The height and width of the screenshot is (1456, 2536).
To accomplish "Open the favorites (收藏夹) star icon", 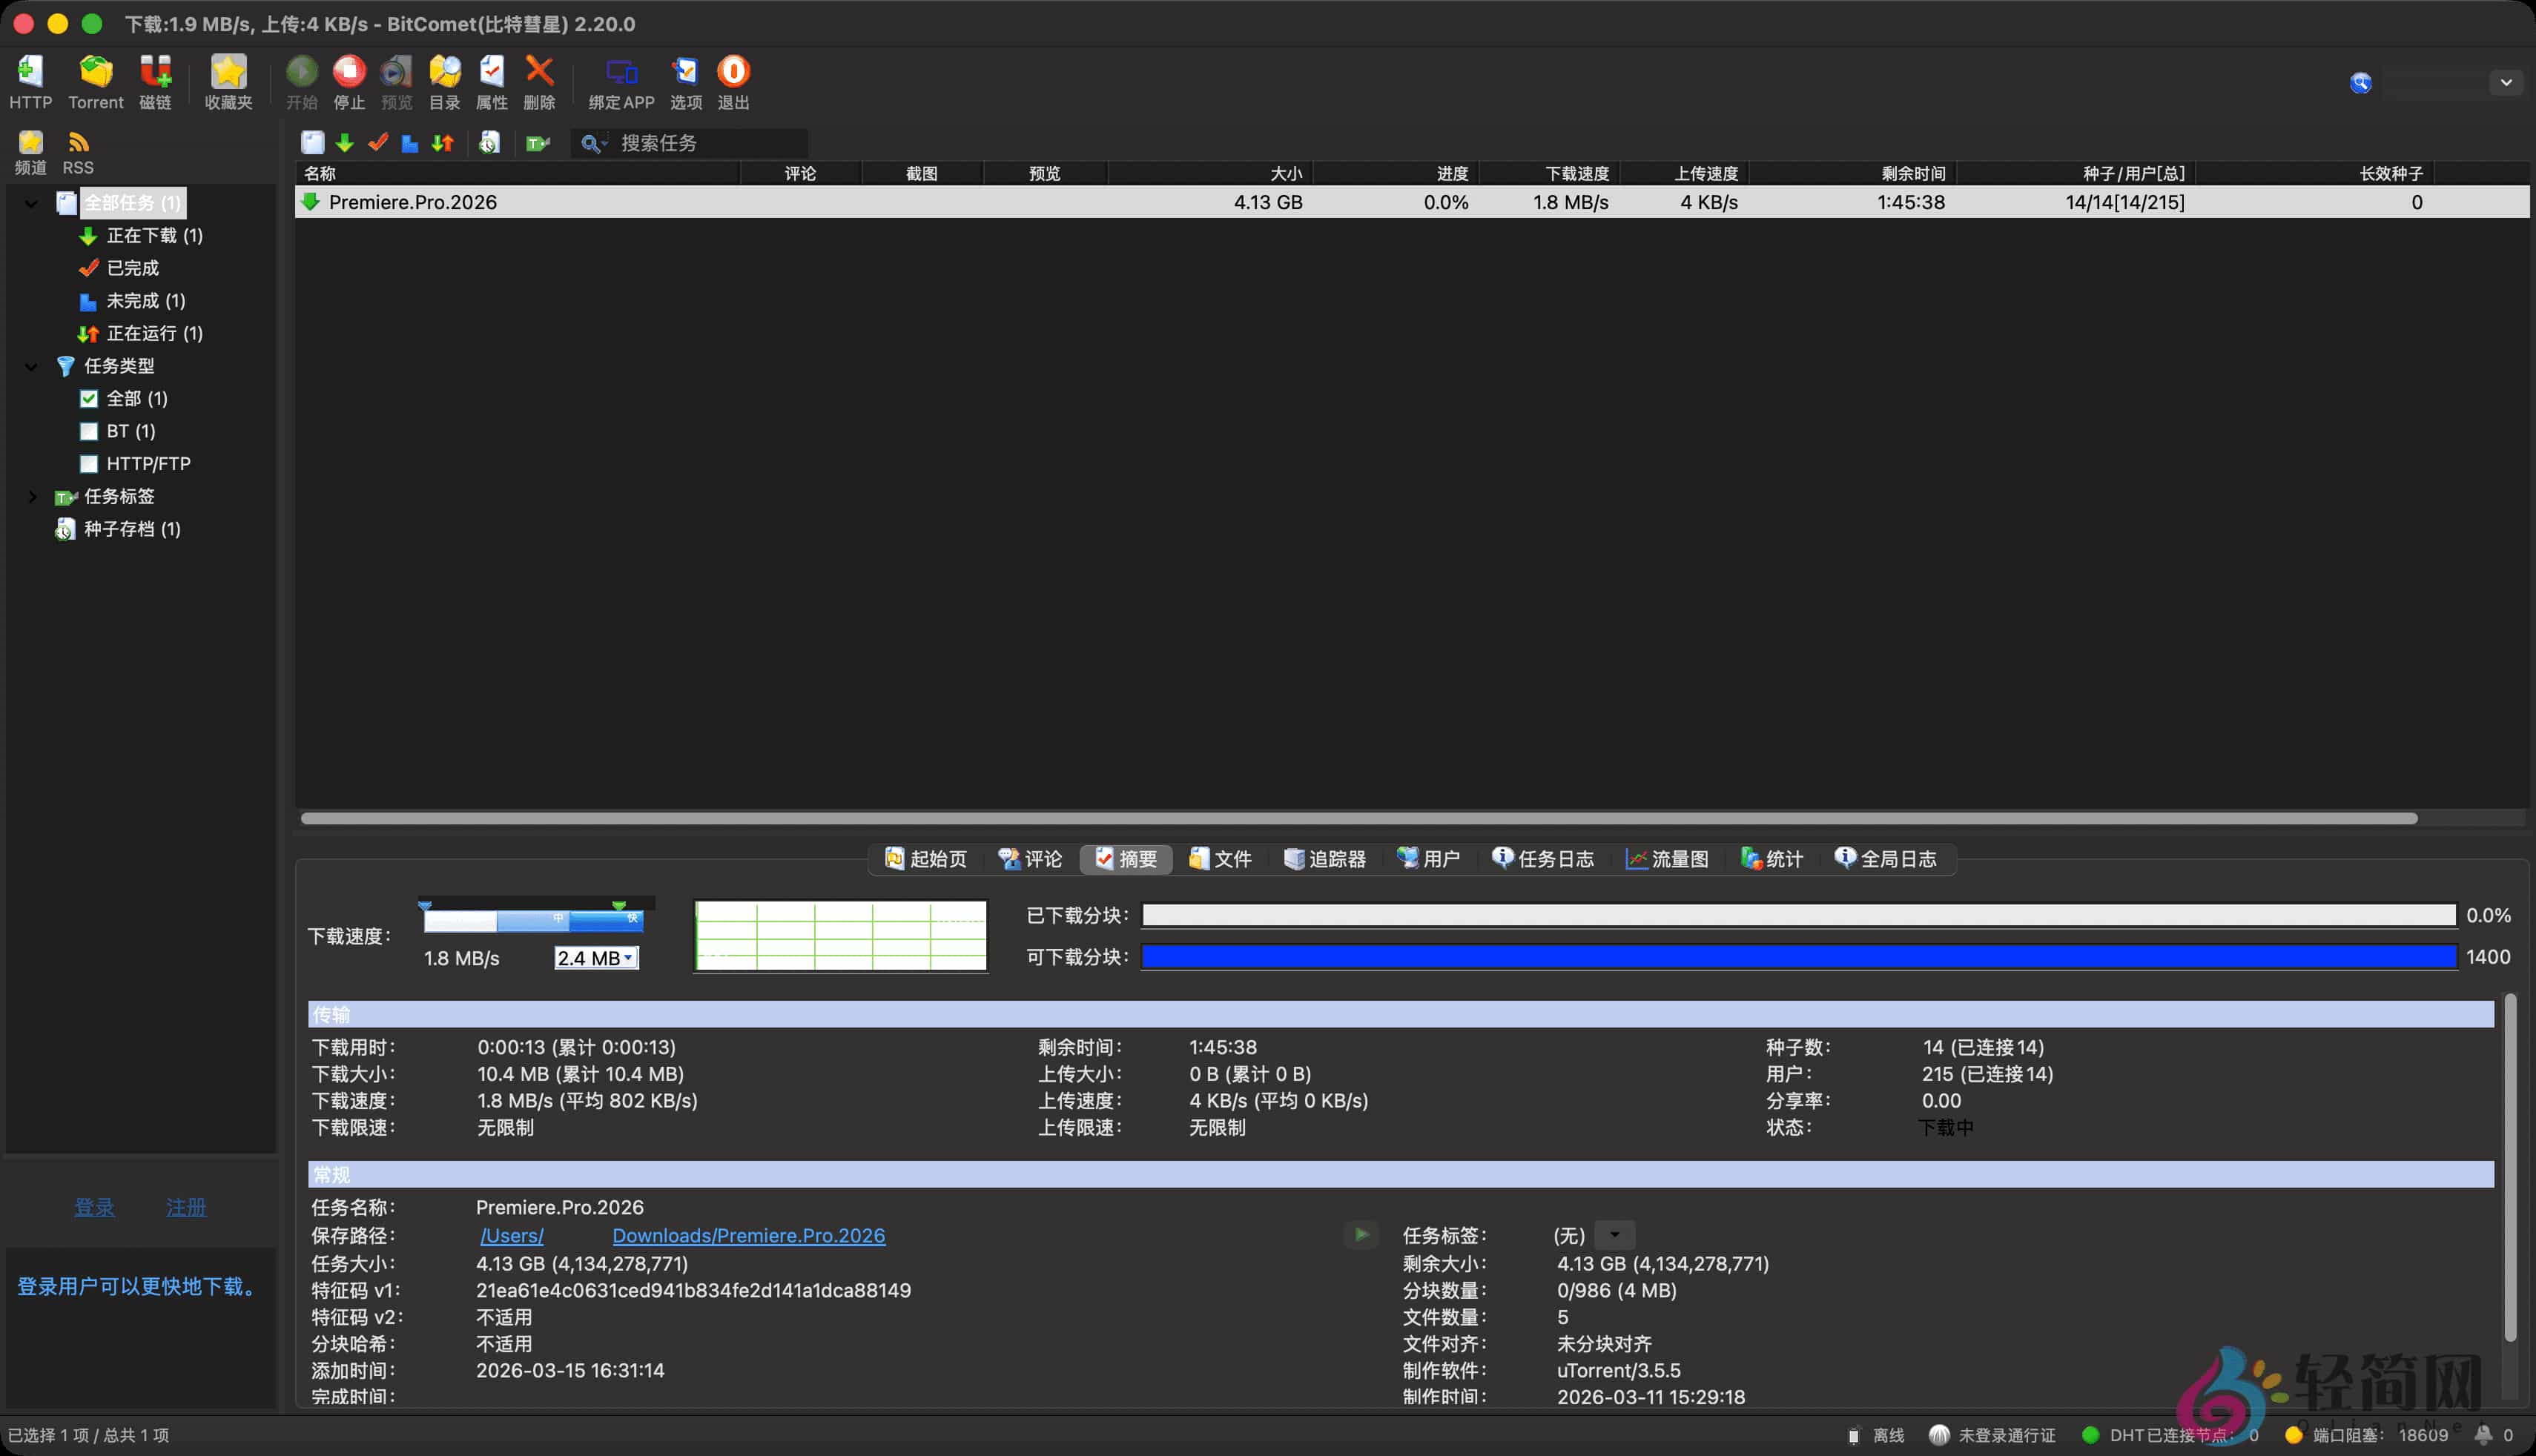I will pos(228,72).
